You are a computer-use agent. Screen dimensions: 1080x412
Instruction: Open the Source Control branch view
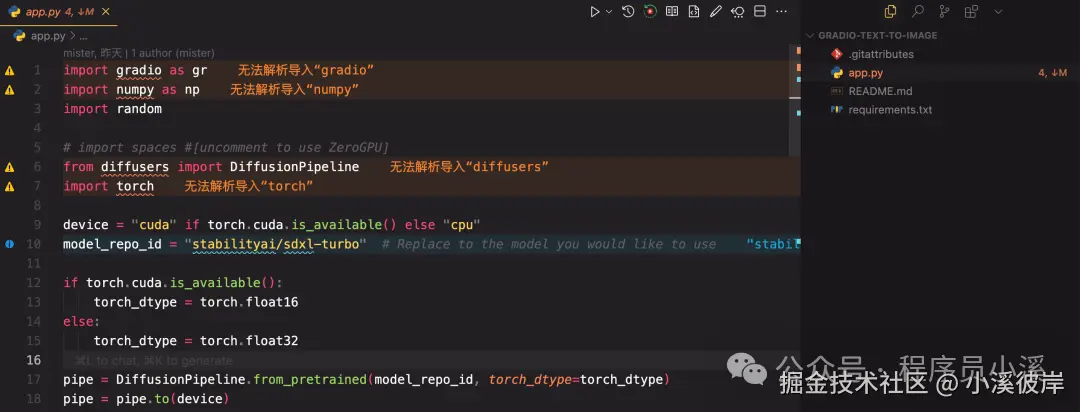[944, 12]
